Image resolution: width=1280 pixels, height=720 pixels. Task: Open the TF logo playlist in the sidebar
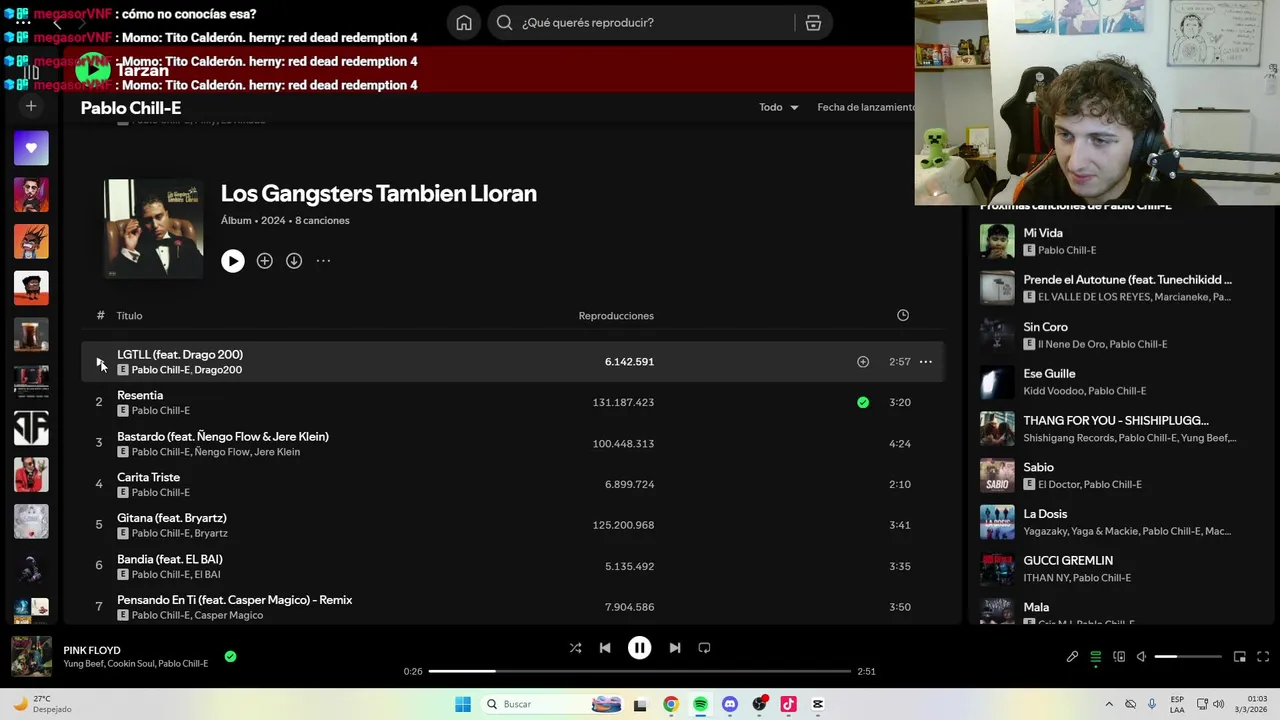point(31,428)
